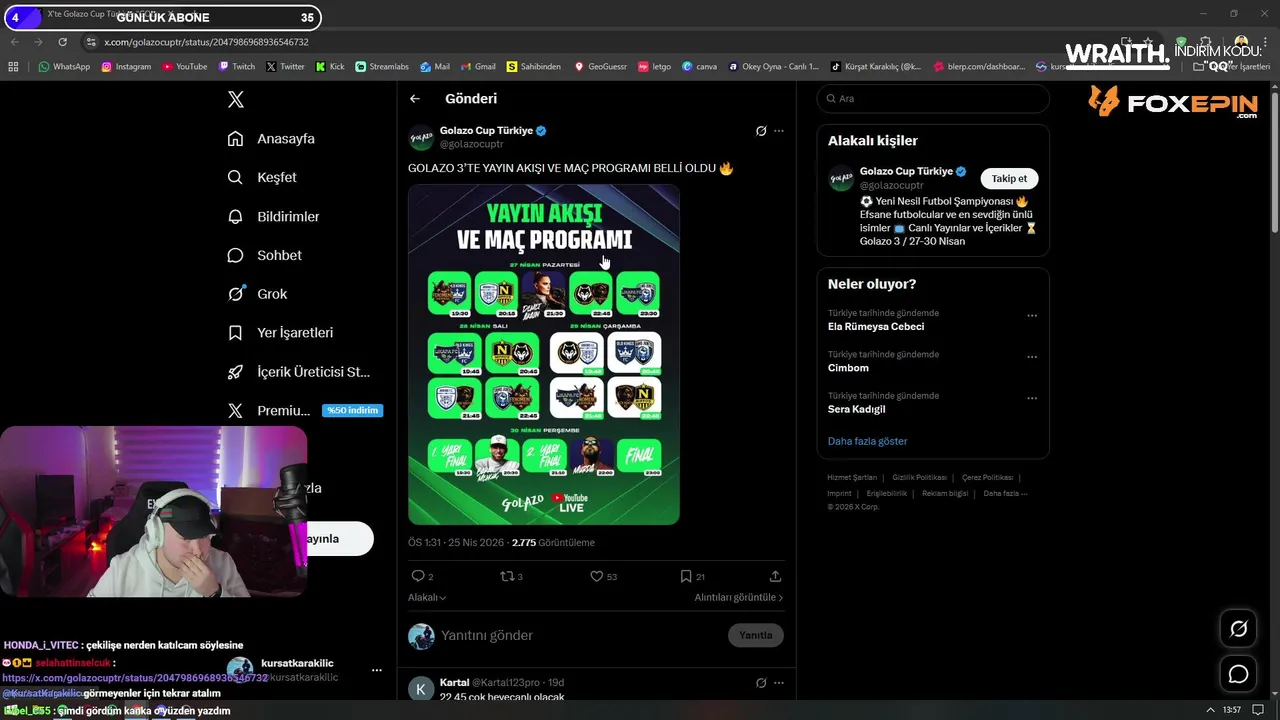Open Kick bookmark
The height and width of the screenshot is (720, 1280).
point(330,67)
